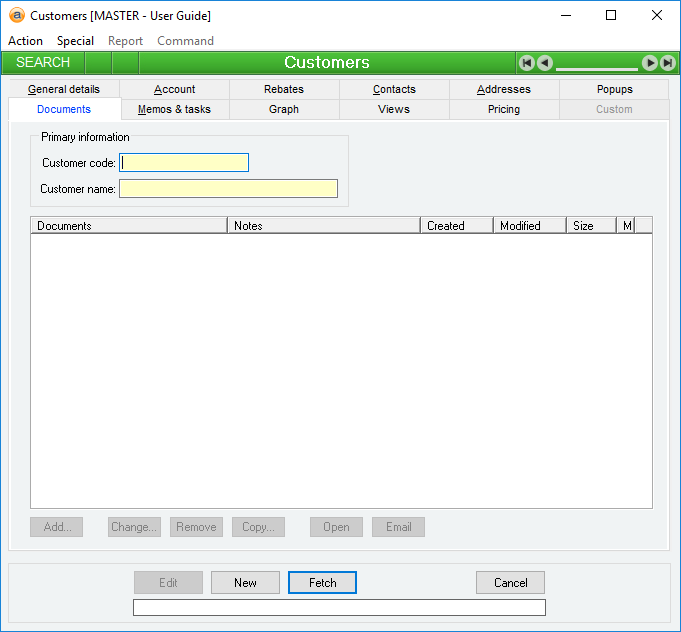The height and width of the screenshot is (632, 681).
Task: Select the Rebates tab
Action: [x=284, y=89]
